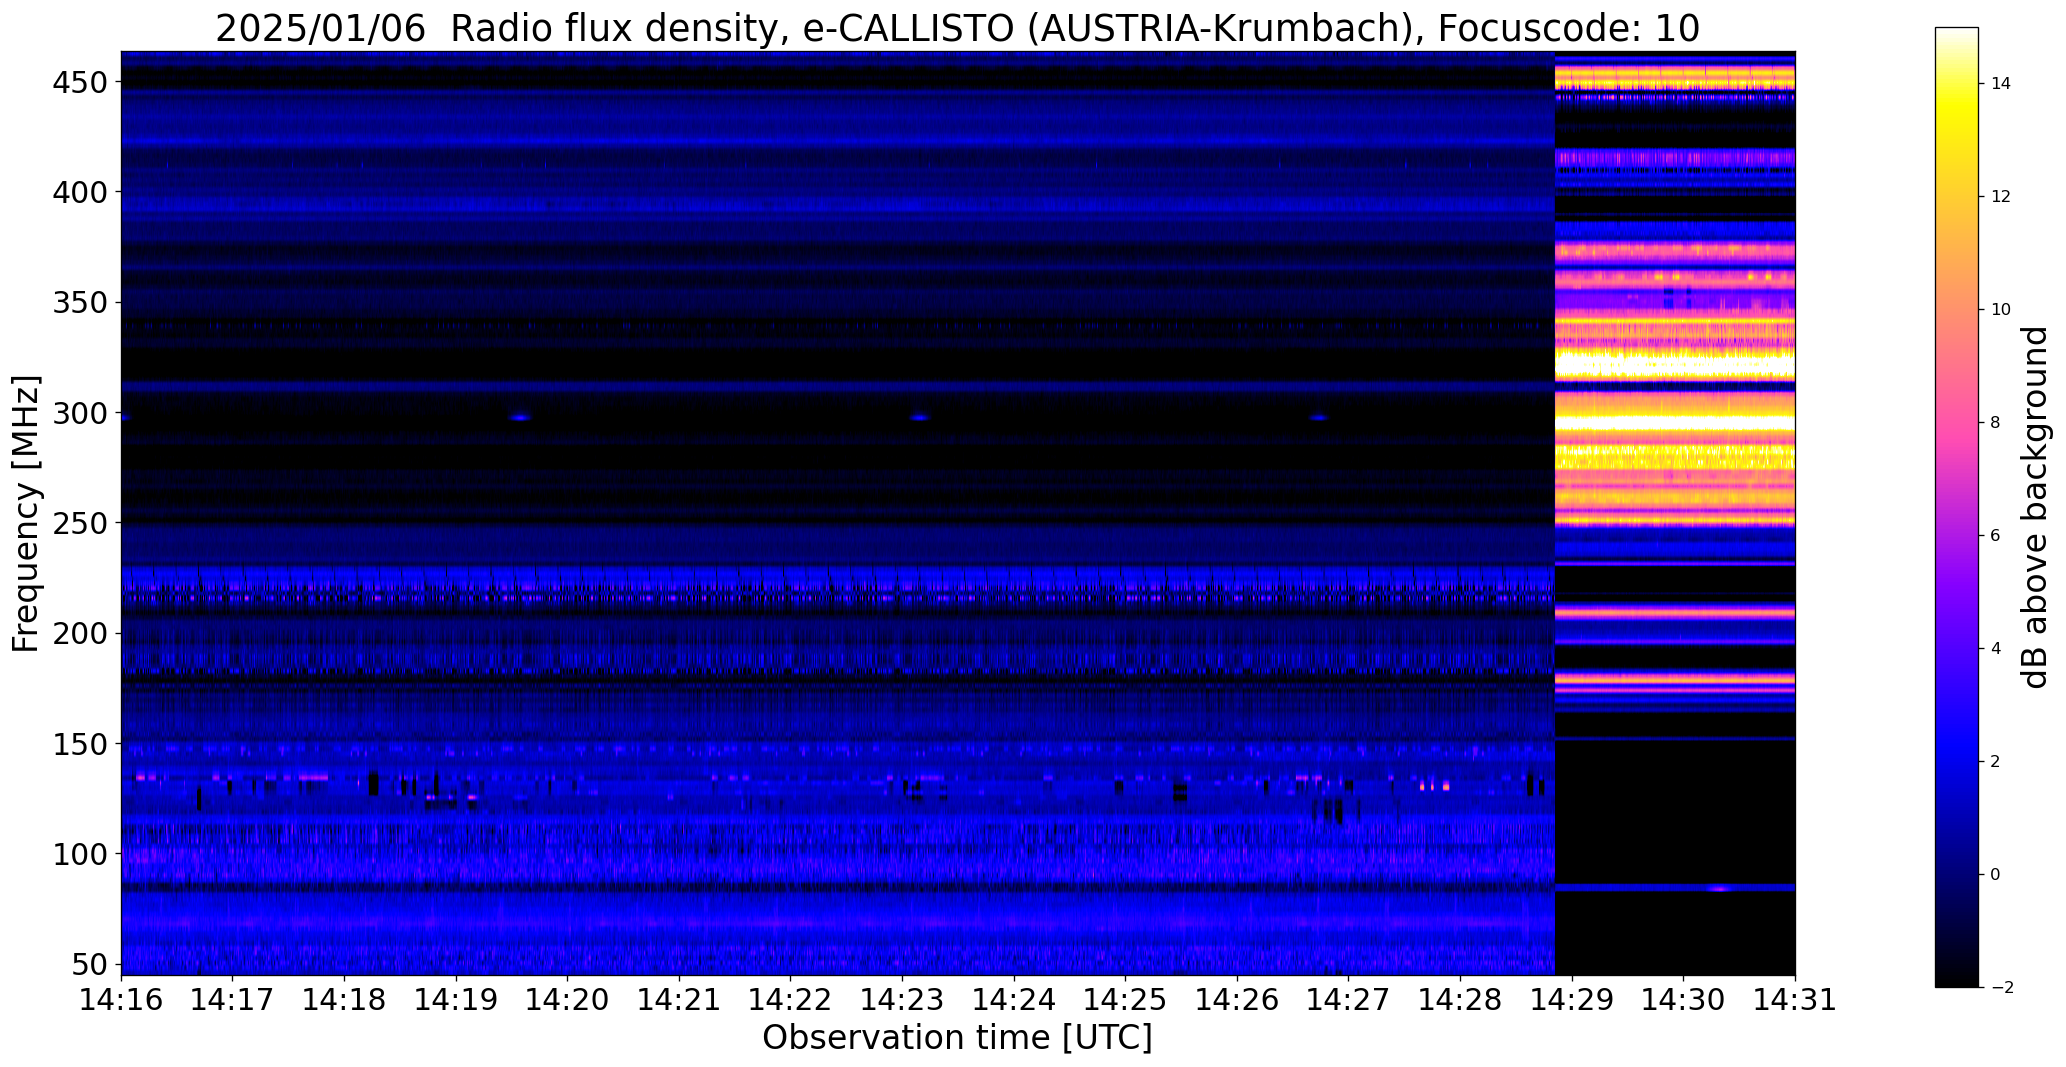Viewport: 2066px width, 1067px height.
Task: Click the 14:29 time tick label
Action: point(1572,1000)
